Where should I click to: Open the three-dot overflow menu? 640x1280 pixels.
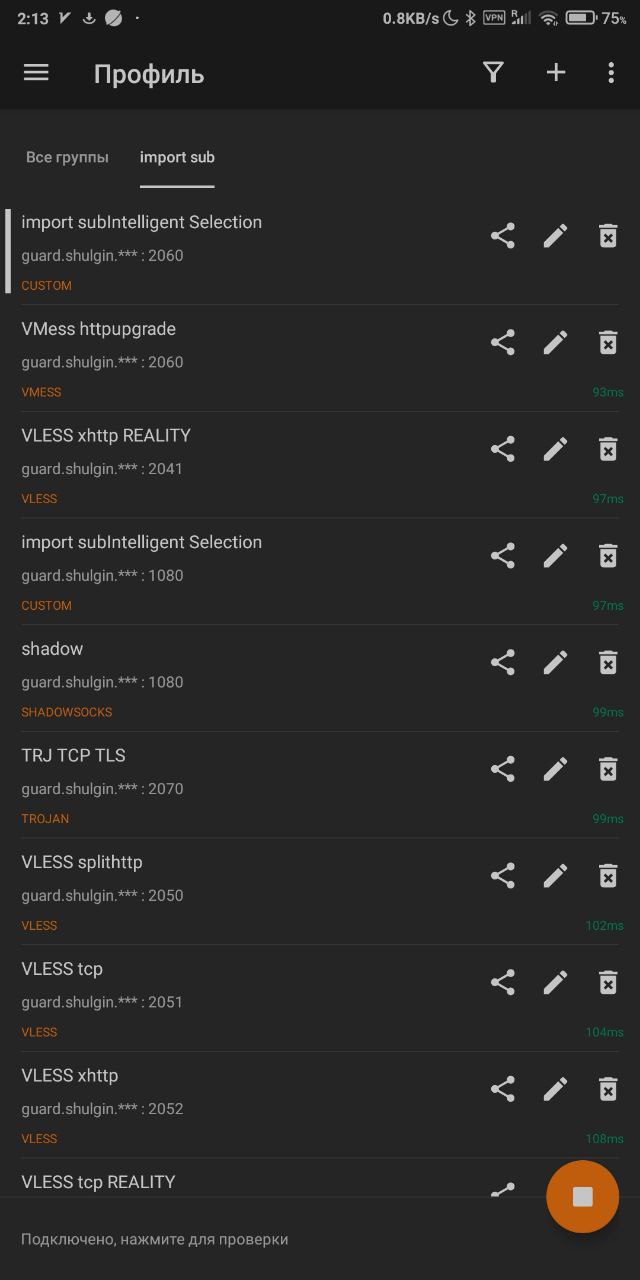click(x=611, y=73)
